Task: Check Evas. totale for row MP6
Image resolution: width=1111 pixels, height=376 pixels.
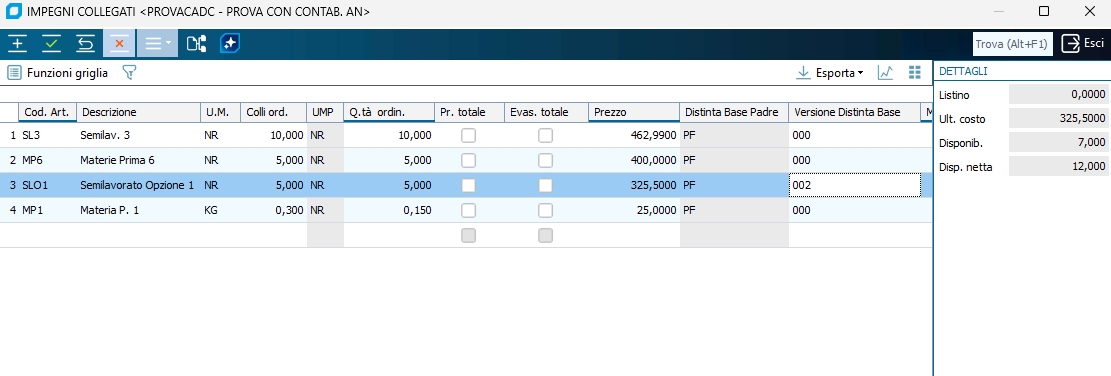Action: point(545,160)
